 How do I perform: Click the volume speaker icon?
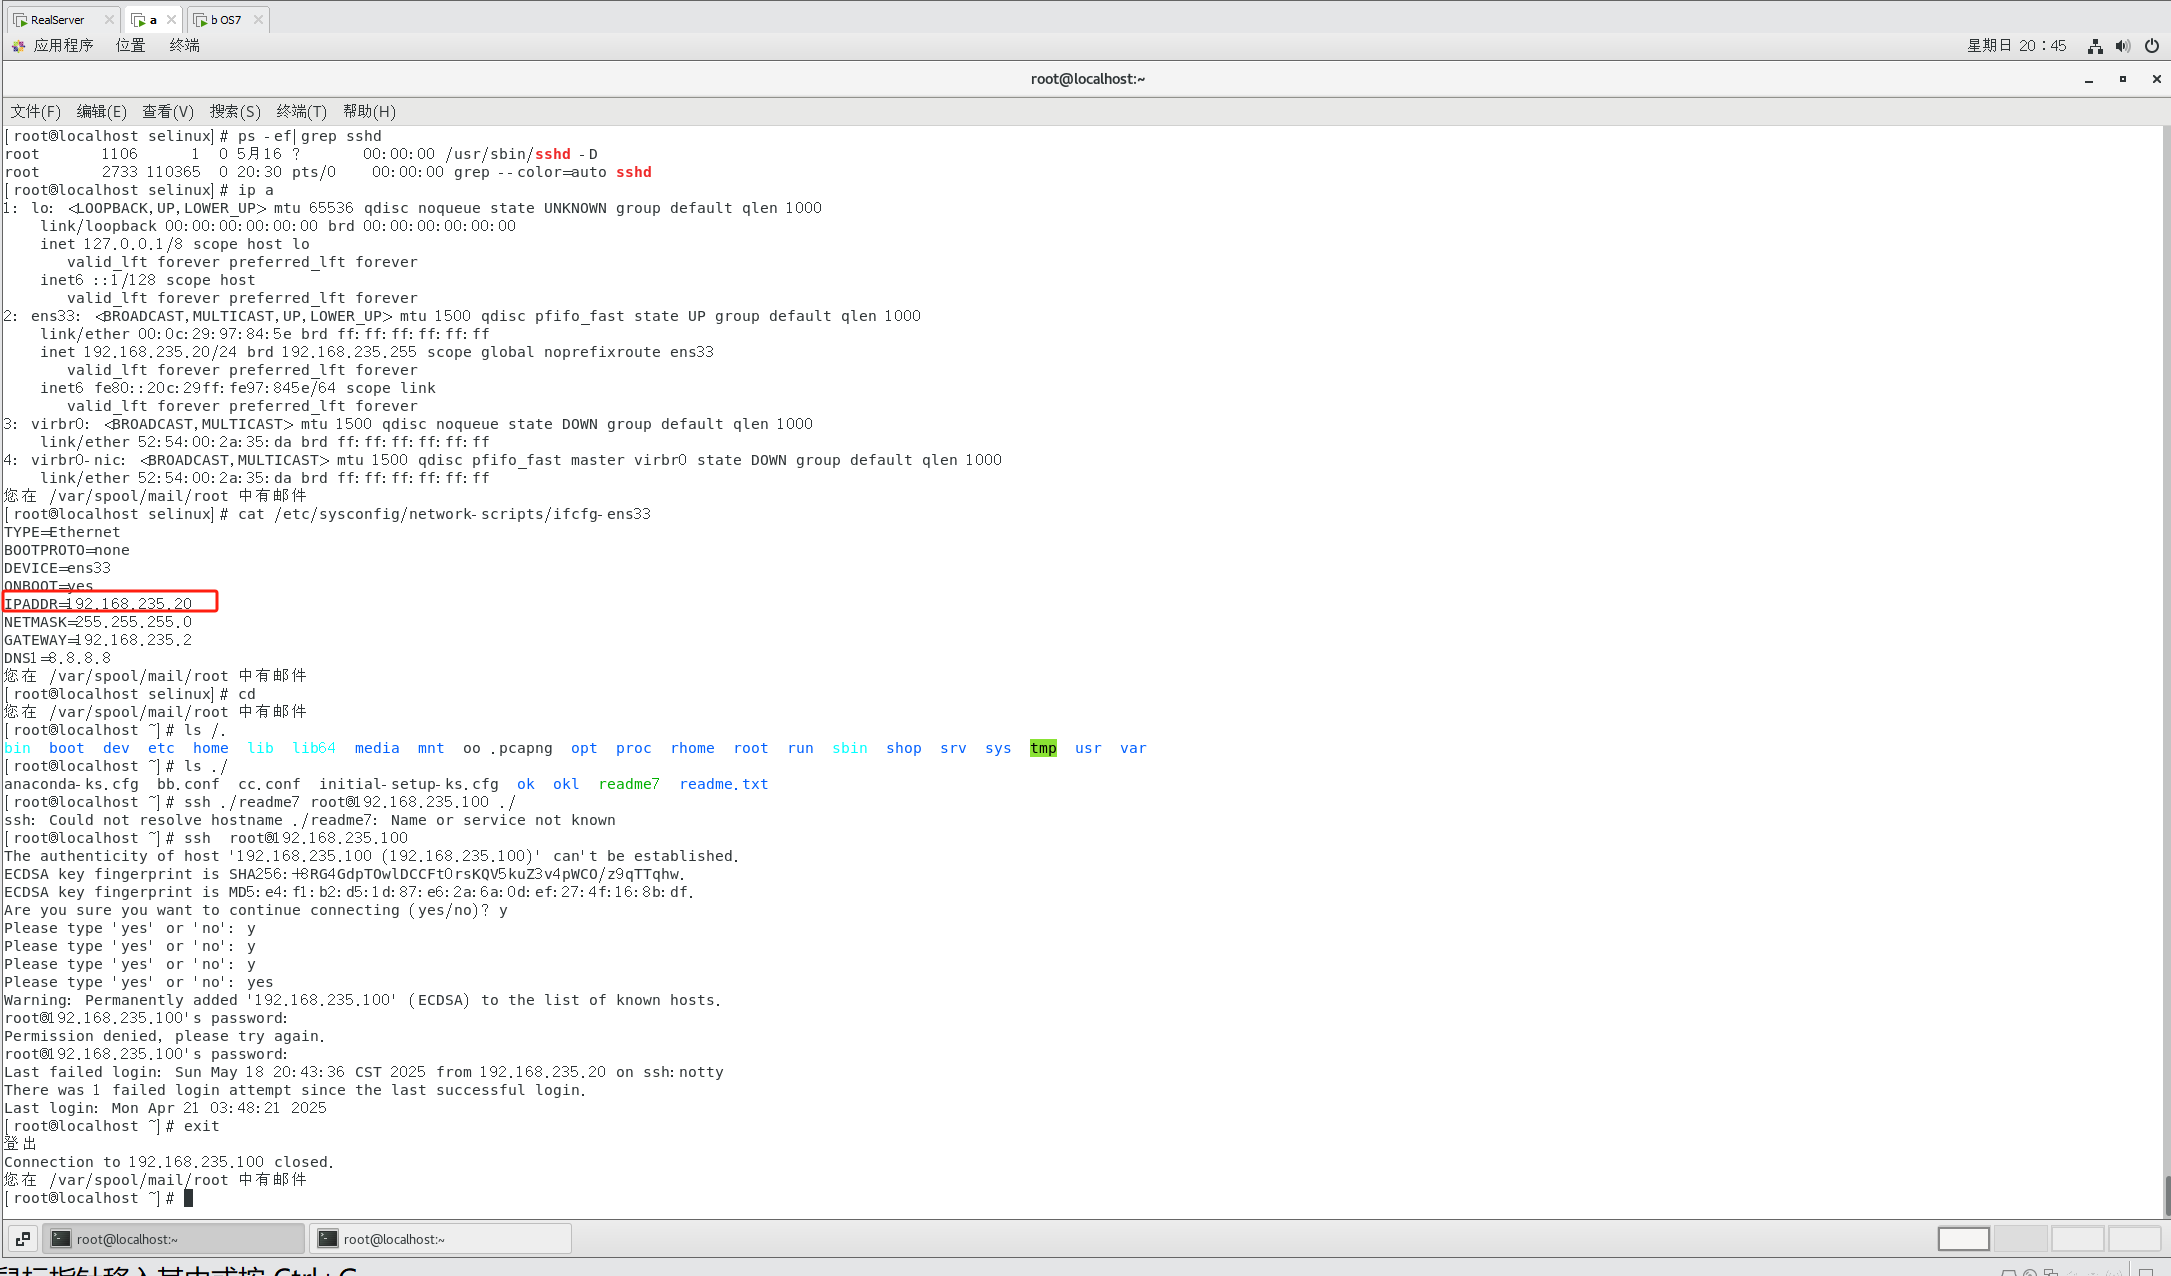(x=2123, y=46)
